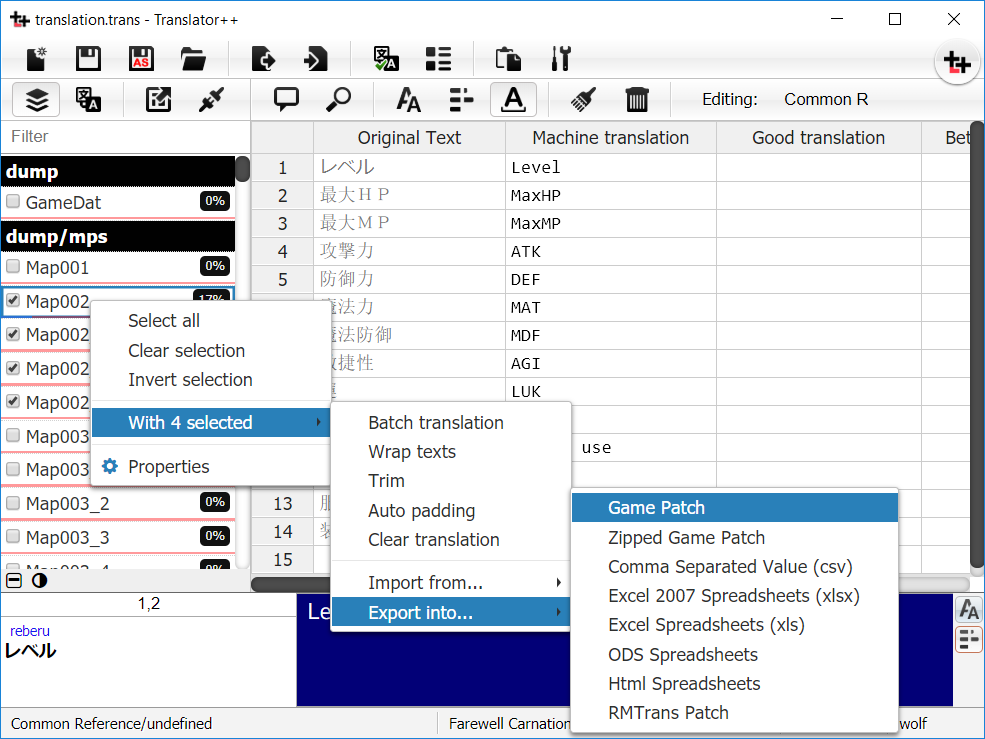Image resolution: width=985 pixels, height=739 pixels.
Task: Uncheck the first Map002 checkbox
Action: coord(13,300)
